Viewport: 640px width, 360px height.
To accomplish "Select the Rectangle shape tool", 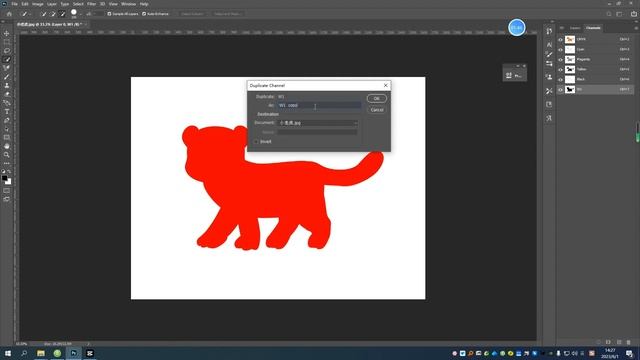I will coord(7,138).
